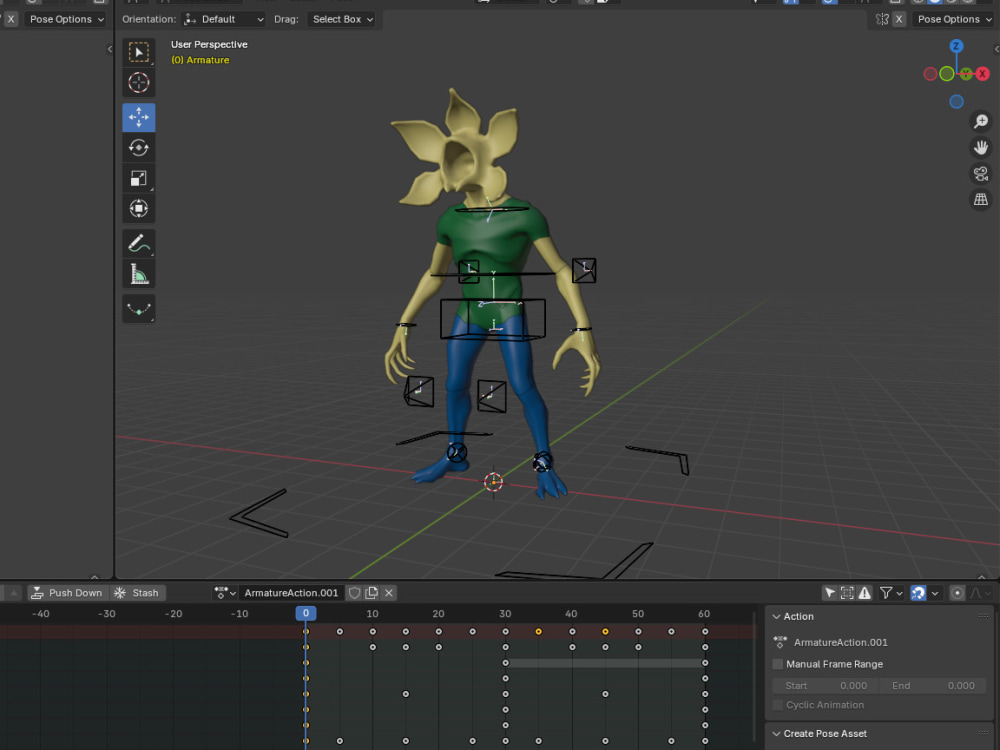1000x750 pixels.
Task: Select the Breakdowner pose tool
Action: pyautogui.click(x=138, y=309)
